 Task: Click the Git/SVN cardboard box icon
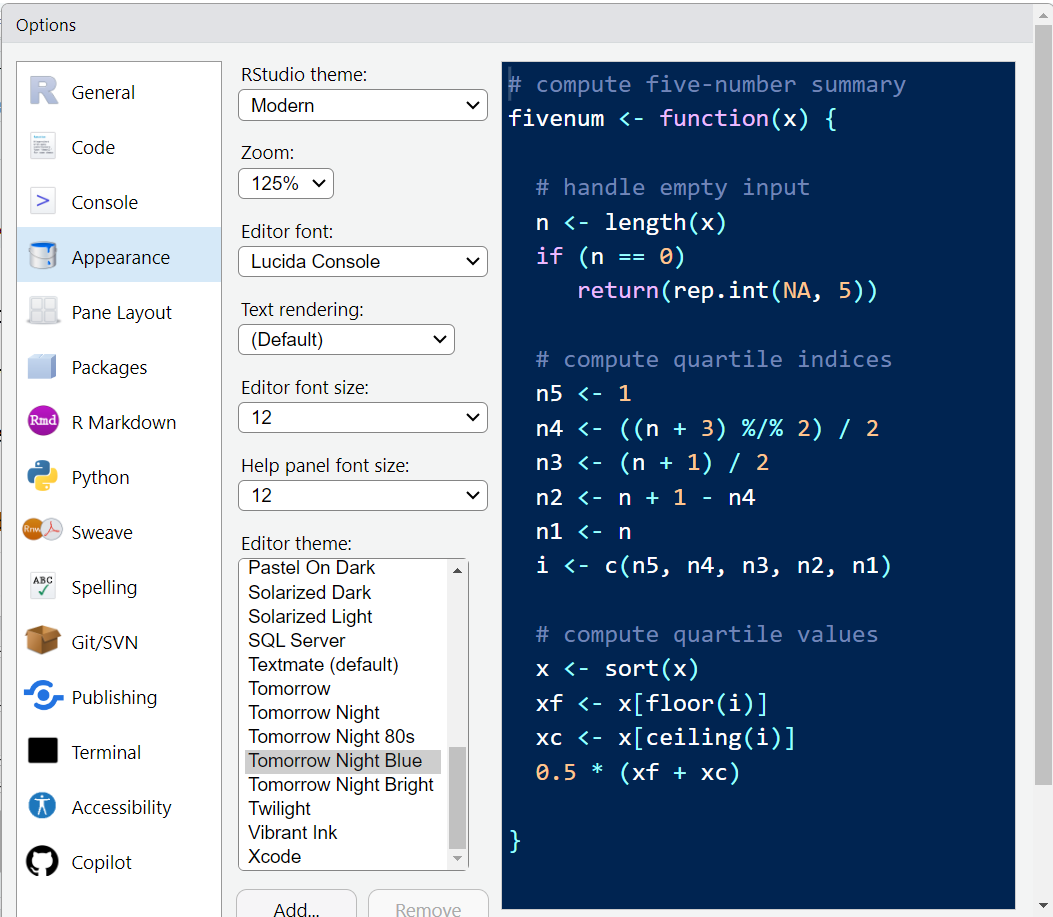[43, 642]
